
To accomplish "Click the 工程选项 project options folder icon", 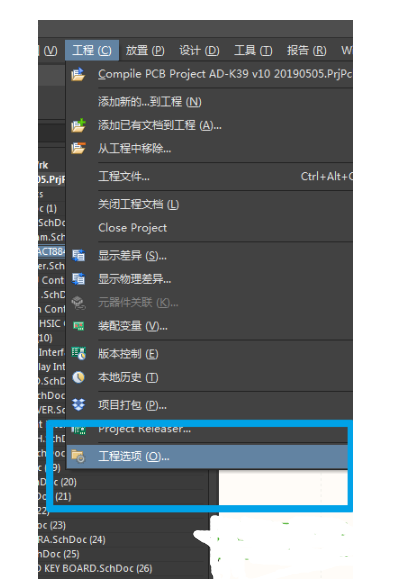I will point(78,456).
